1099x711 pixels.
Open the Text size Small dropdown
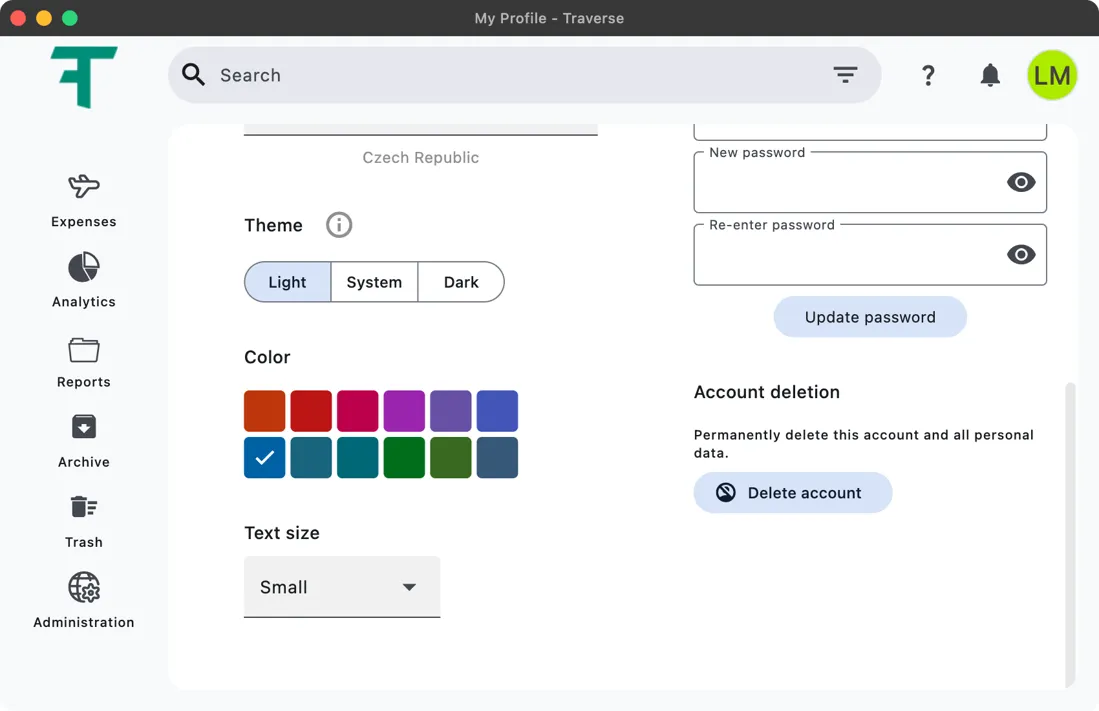point(342,587)
